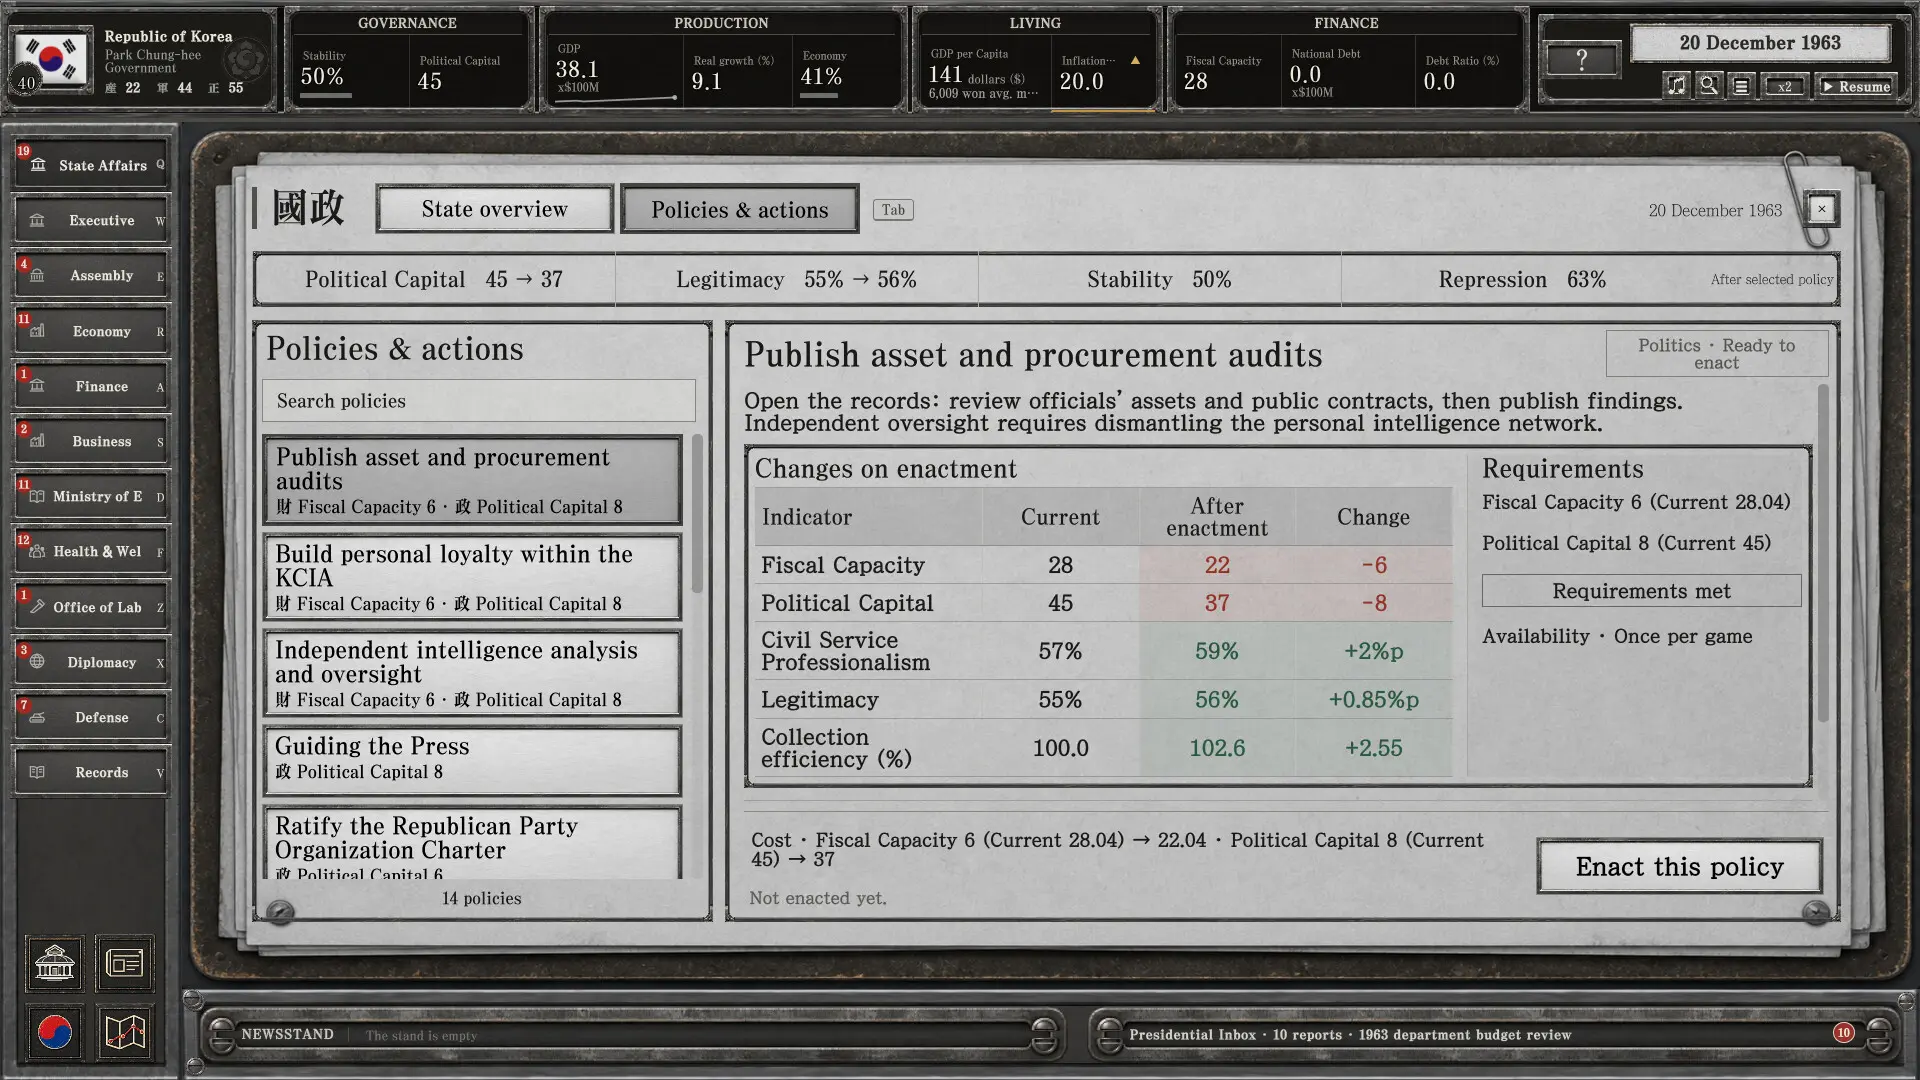Screen dimensions: 1920x1080
Task: Open the Finance sidebar section
Action: click(x=91, y=386)
